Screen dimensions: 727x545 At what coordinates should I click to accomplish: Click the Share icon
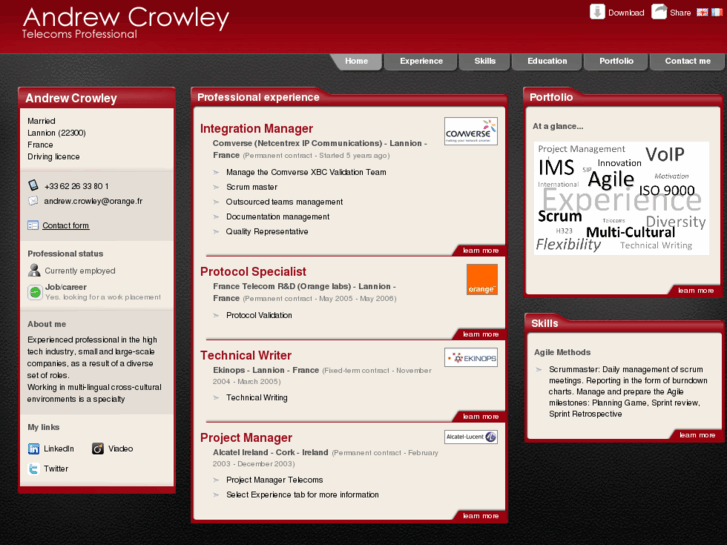point(659,12)
